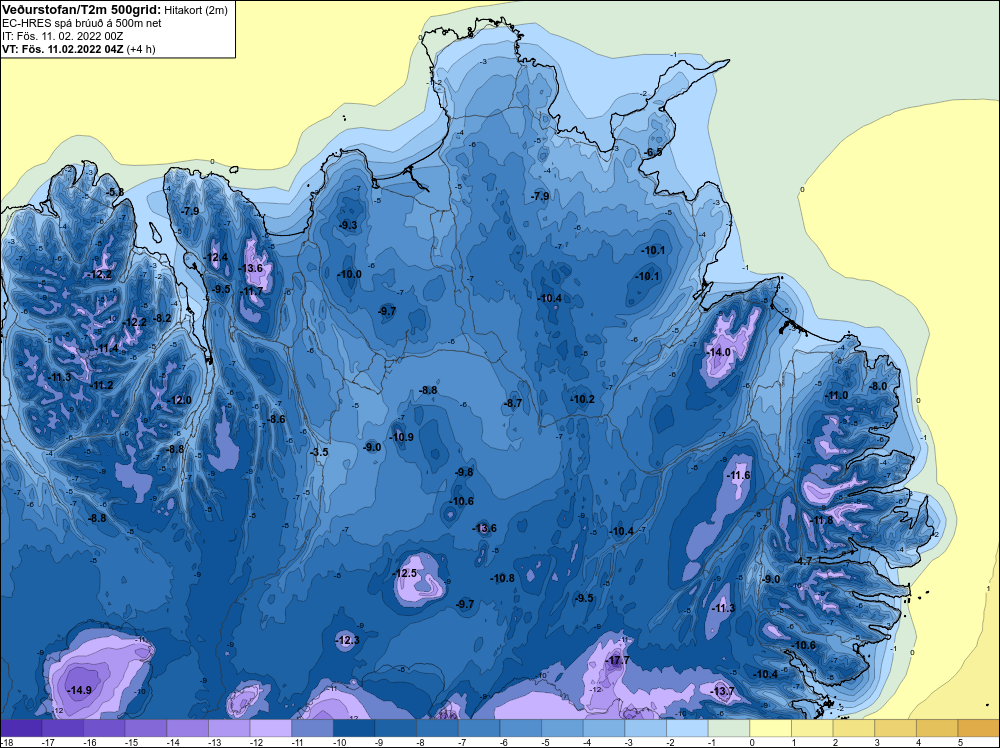Click the -8.0 temperature value
Image resolution: width=1000 pixels, height=748 pixels.
pos(878,386)
